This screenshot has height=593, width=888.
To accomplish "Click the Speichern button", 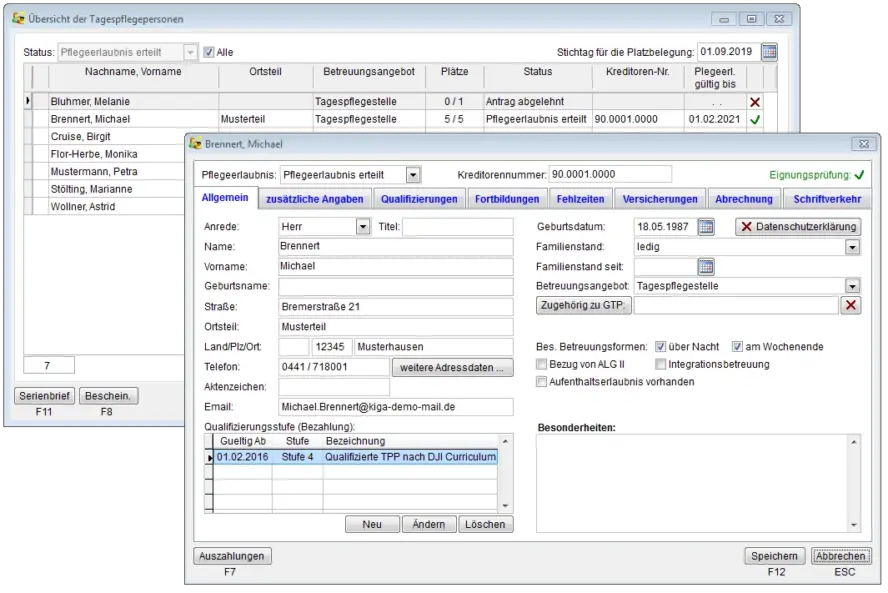I will (774, 556).
